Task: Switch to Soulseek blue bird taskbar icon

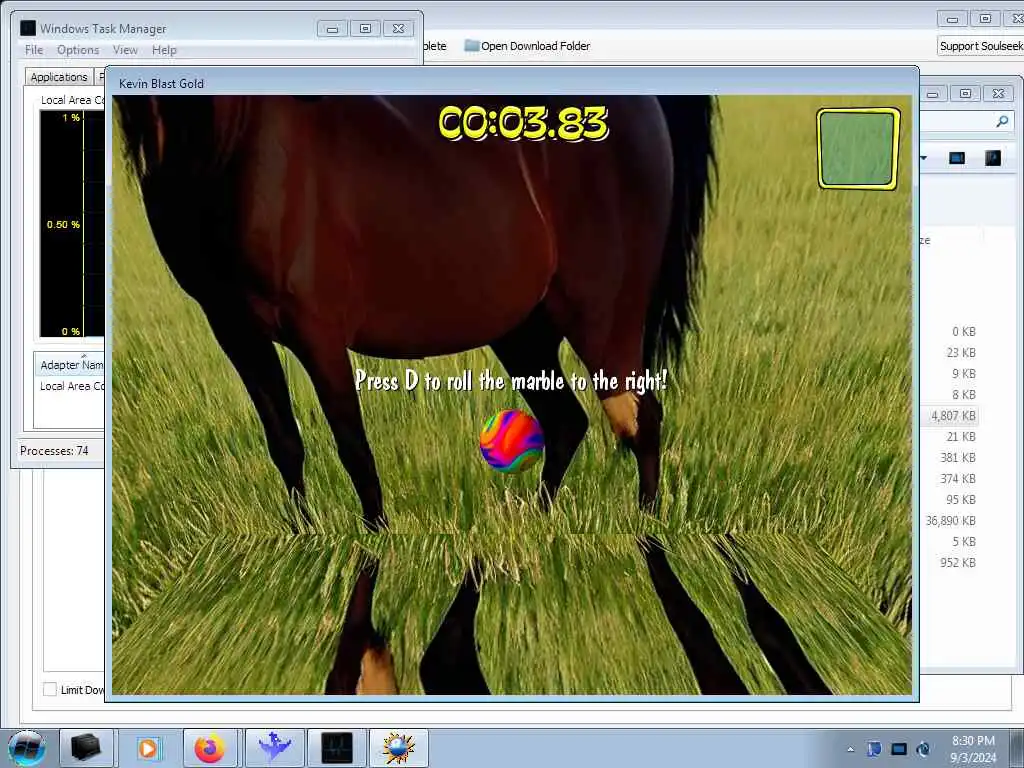Action: pyautogui.click(x=275, y=748)
